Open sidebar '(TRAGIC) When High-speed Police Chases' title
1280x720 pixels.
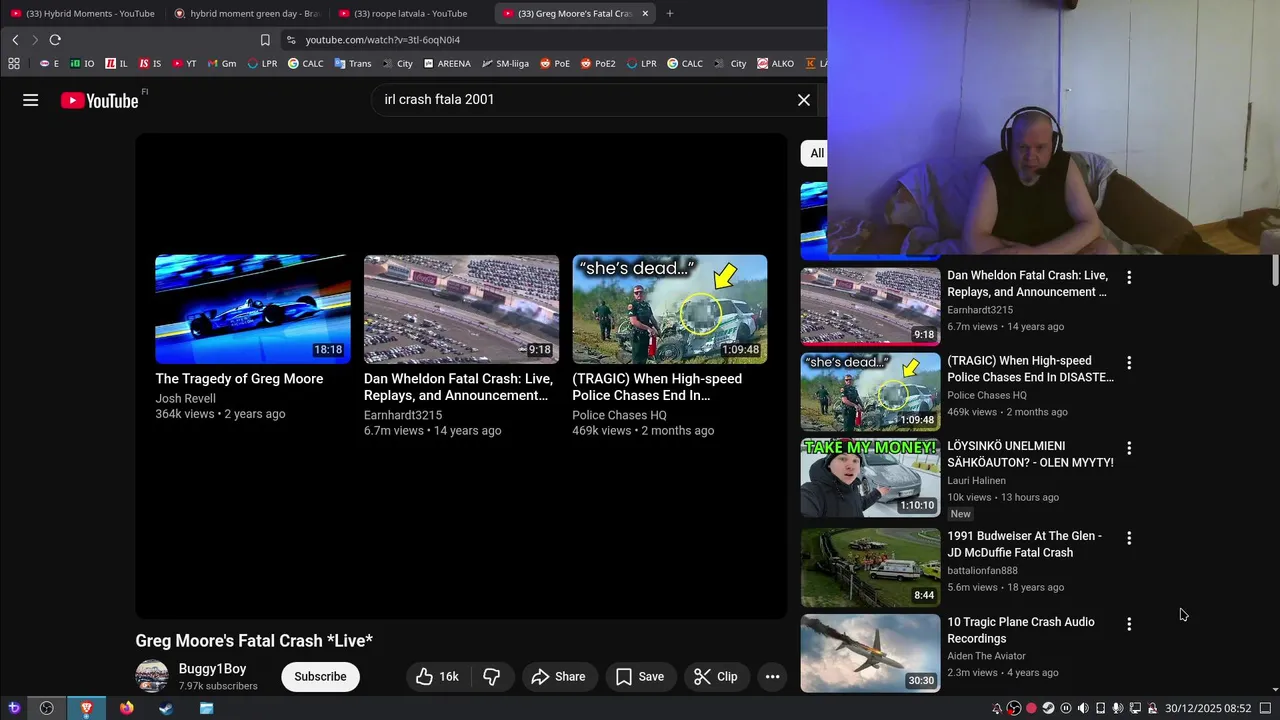pos(1030,369)
